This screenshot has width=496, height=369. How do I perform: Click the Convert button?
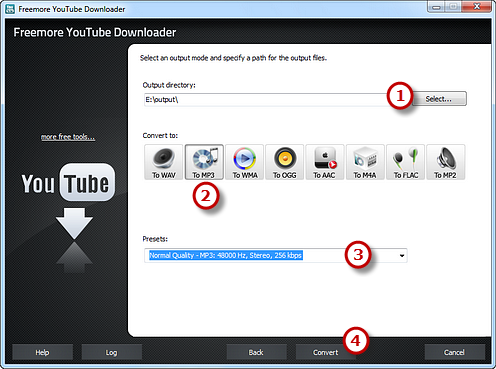325,352
